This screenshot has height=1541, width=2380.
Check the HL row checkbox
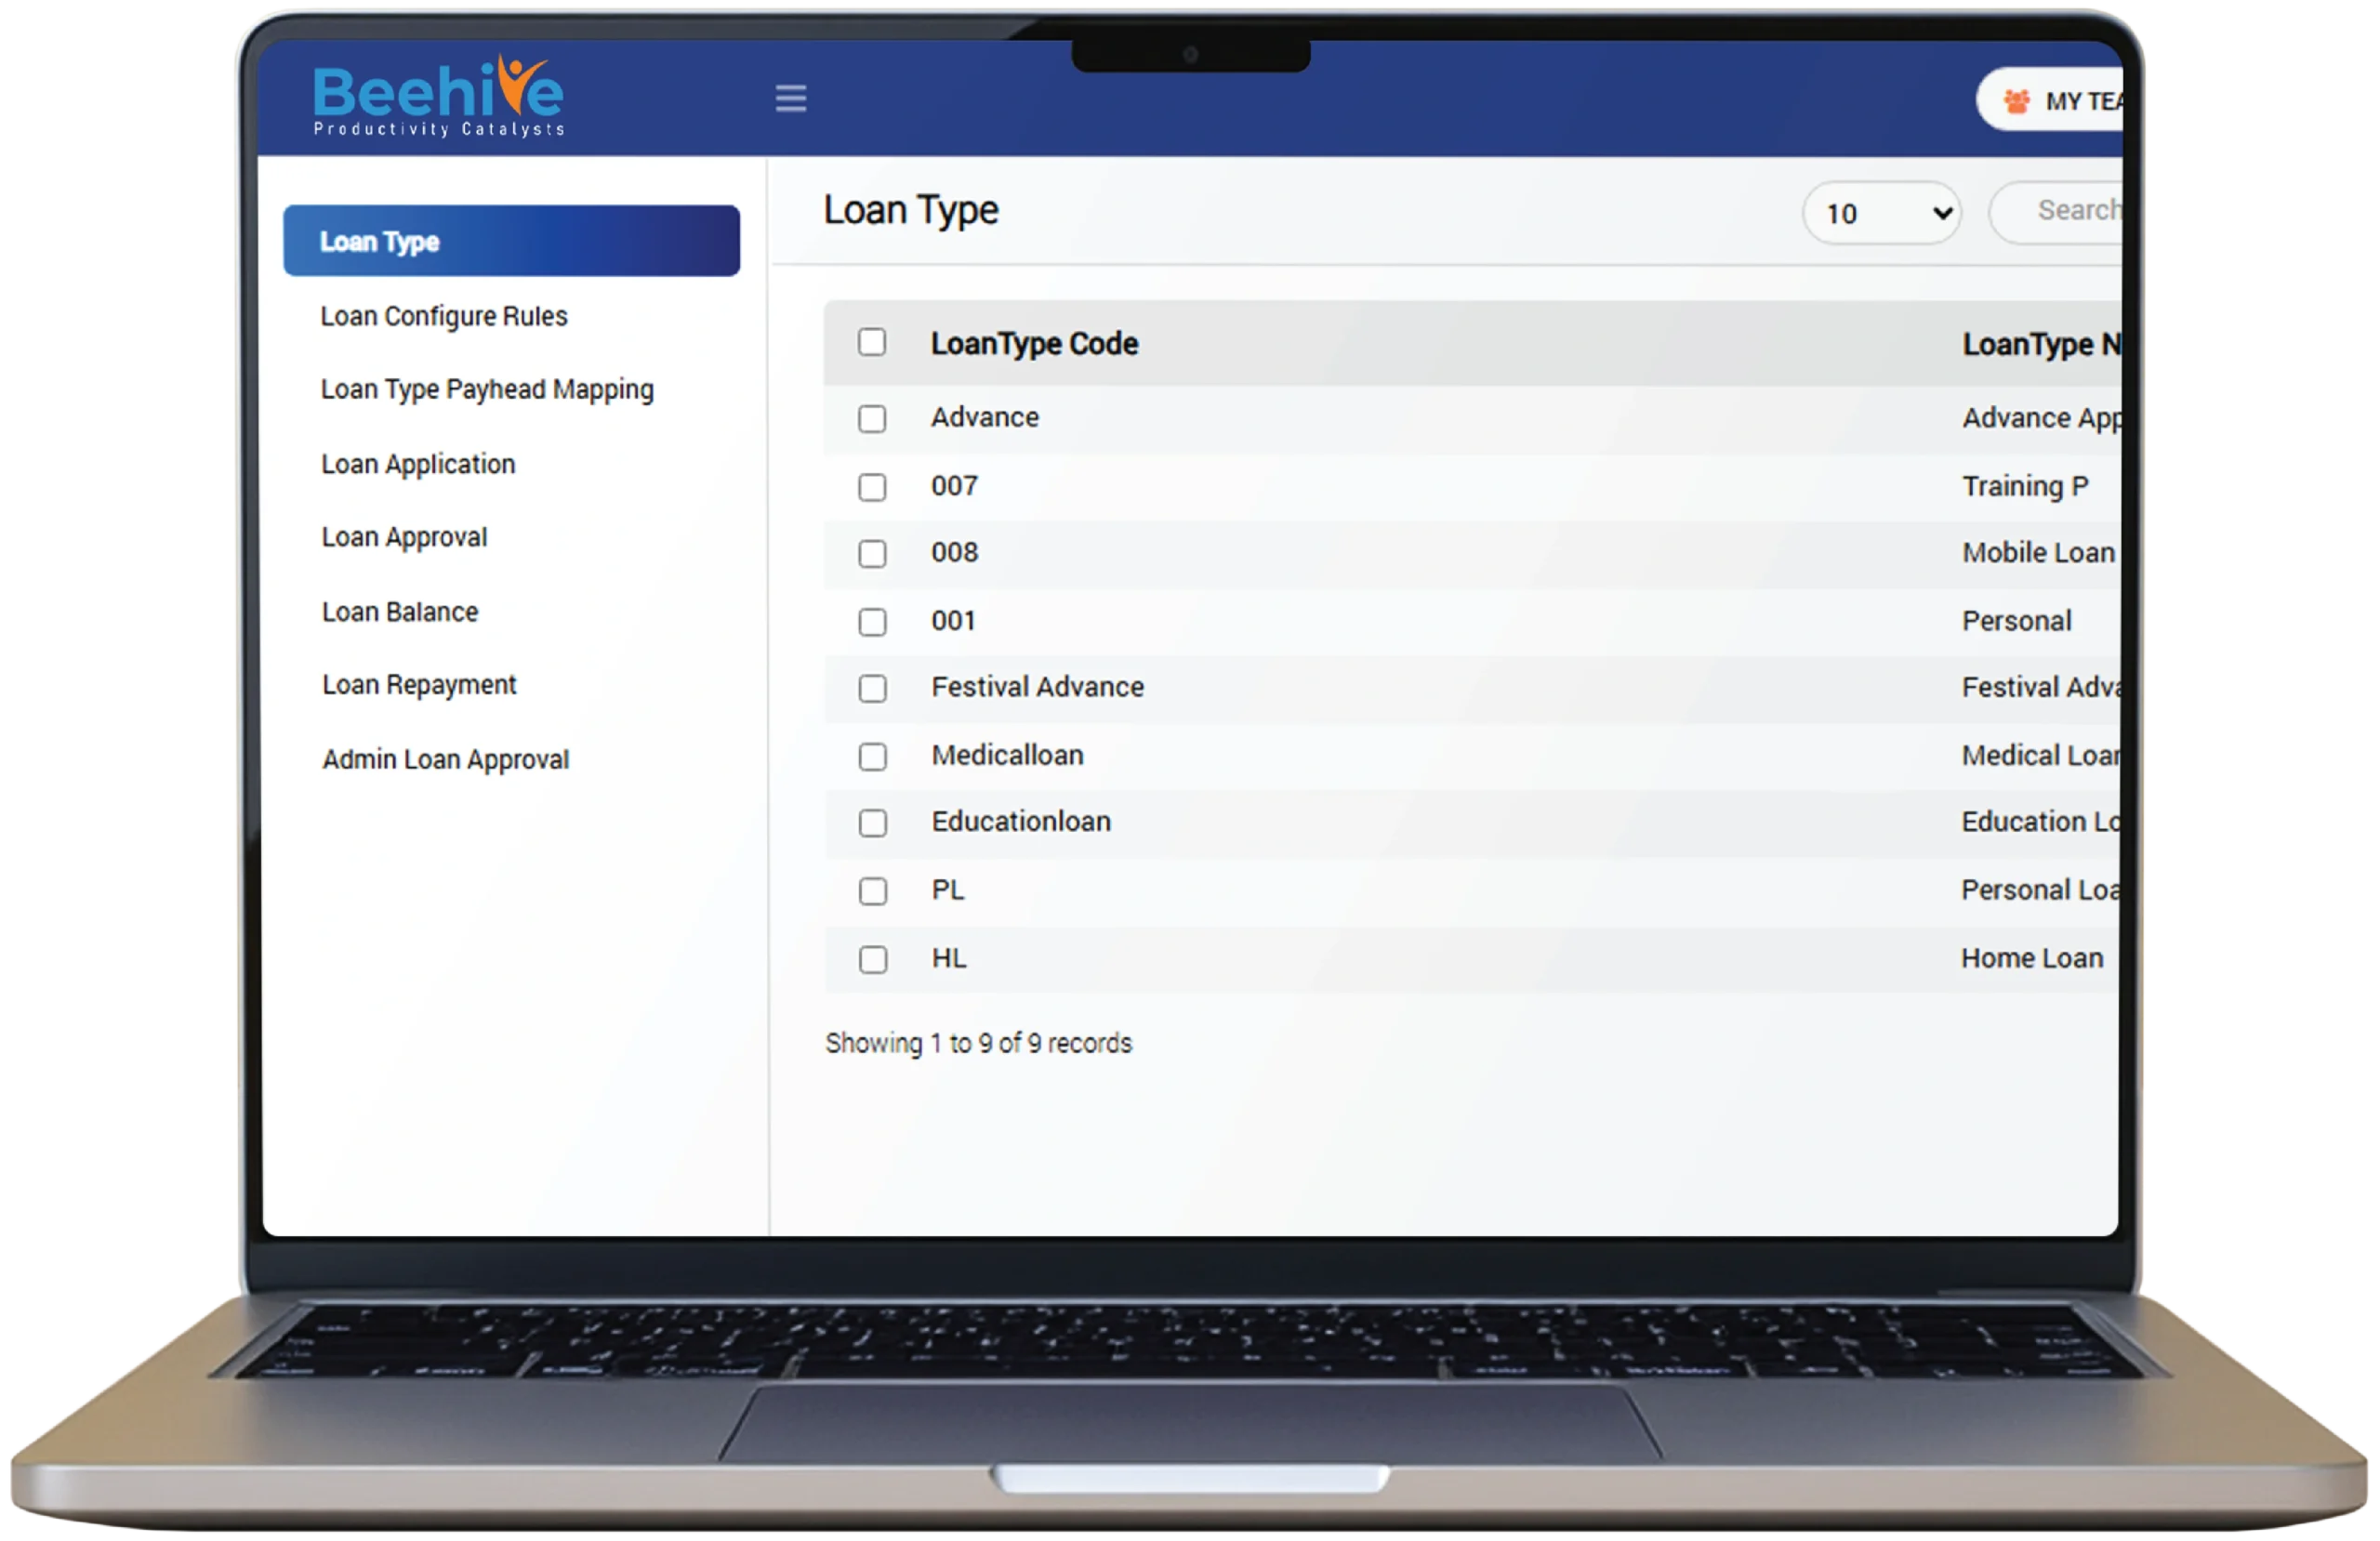(x=872, y=959)
